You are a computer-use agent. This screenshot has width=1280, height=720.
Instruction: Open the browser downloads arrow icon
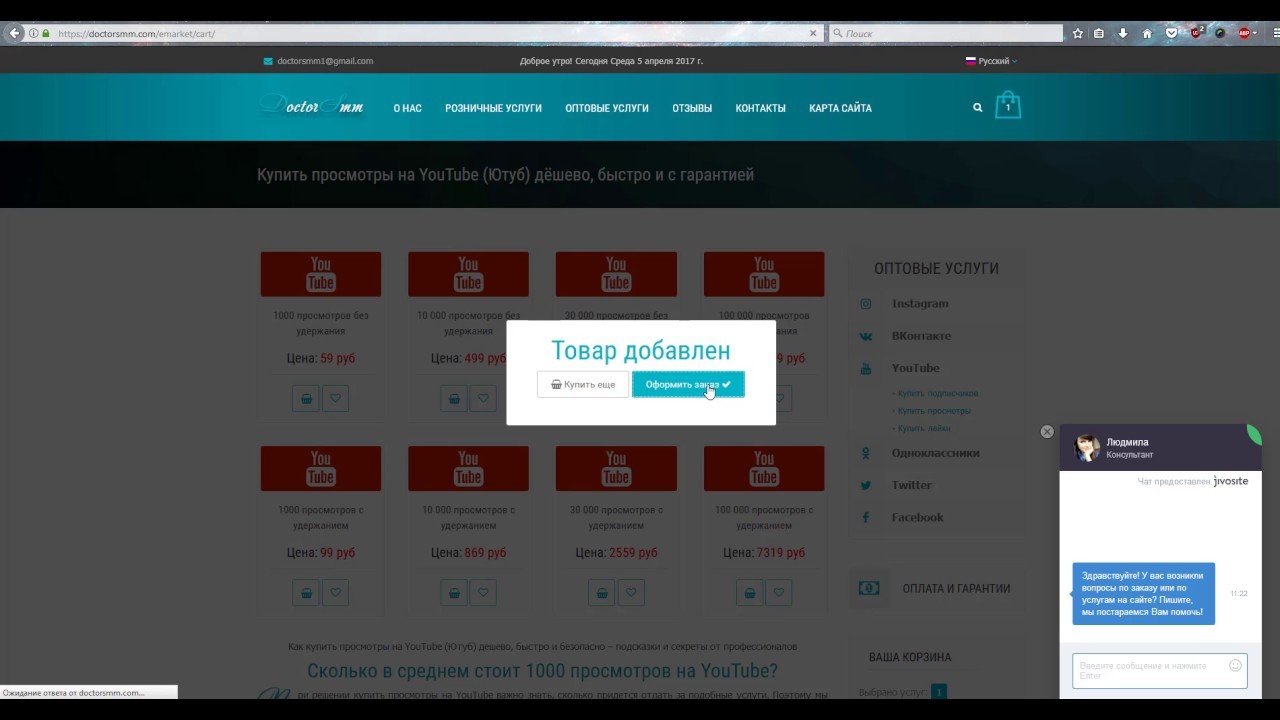pyautogui.click(x=1123, y=33)
